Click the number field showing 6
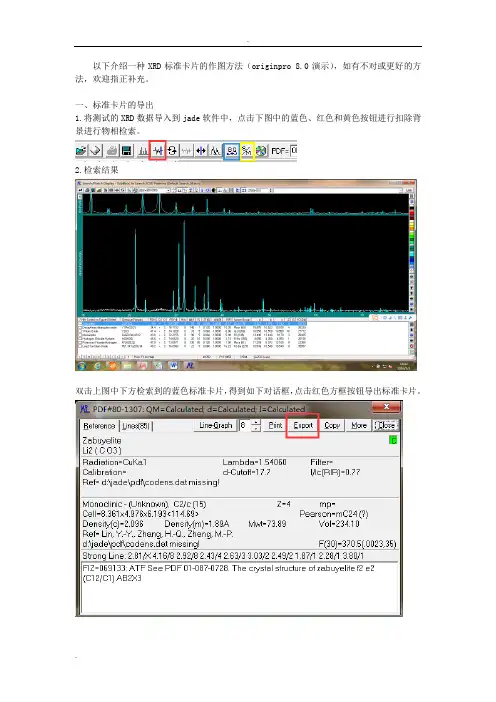Viewport: 496px width, 702px height. point(245,425)
